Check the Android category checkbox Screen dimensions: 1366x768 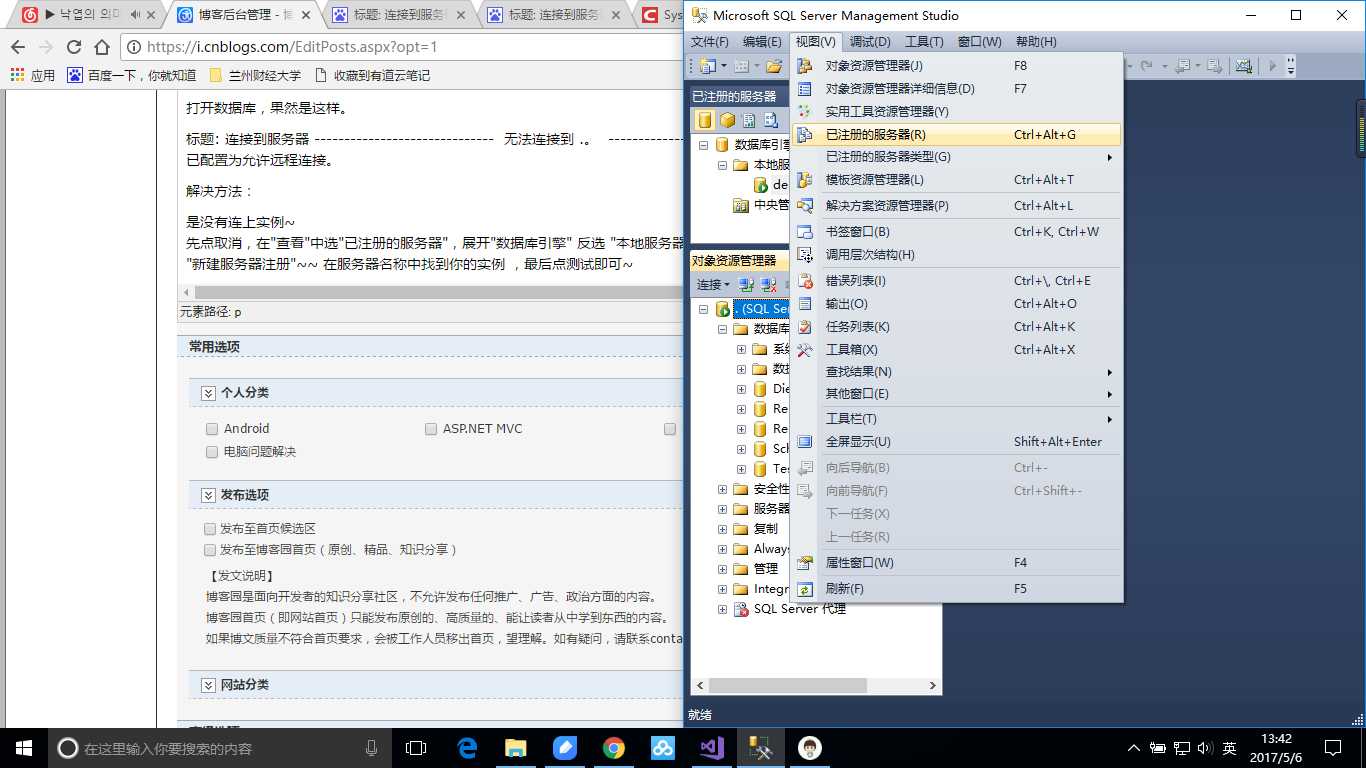212,429
